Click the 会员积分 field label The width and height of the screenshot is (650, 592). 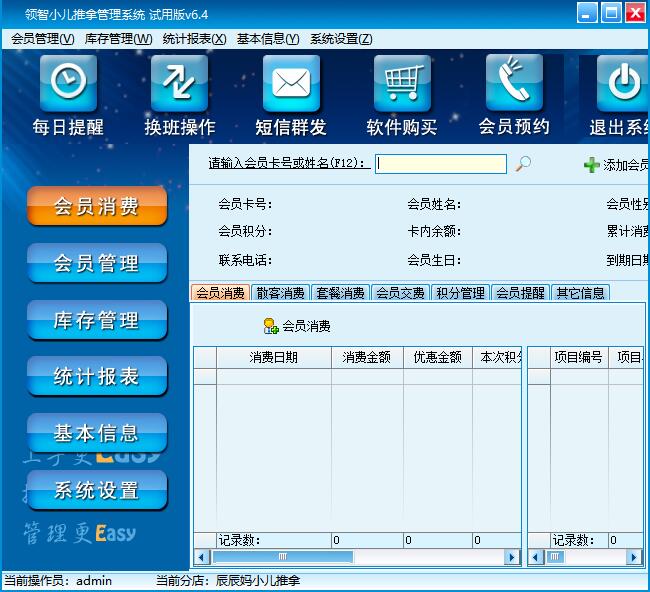pos(245,231)
